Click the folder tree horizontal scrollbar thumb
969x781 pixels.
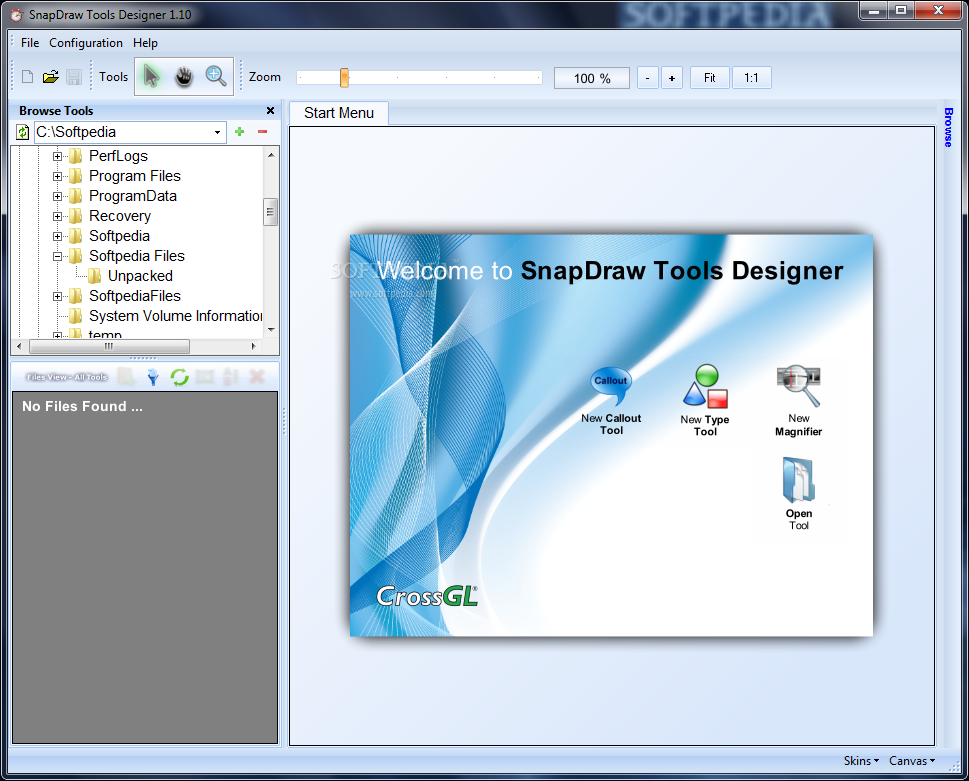109,347
